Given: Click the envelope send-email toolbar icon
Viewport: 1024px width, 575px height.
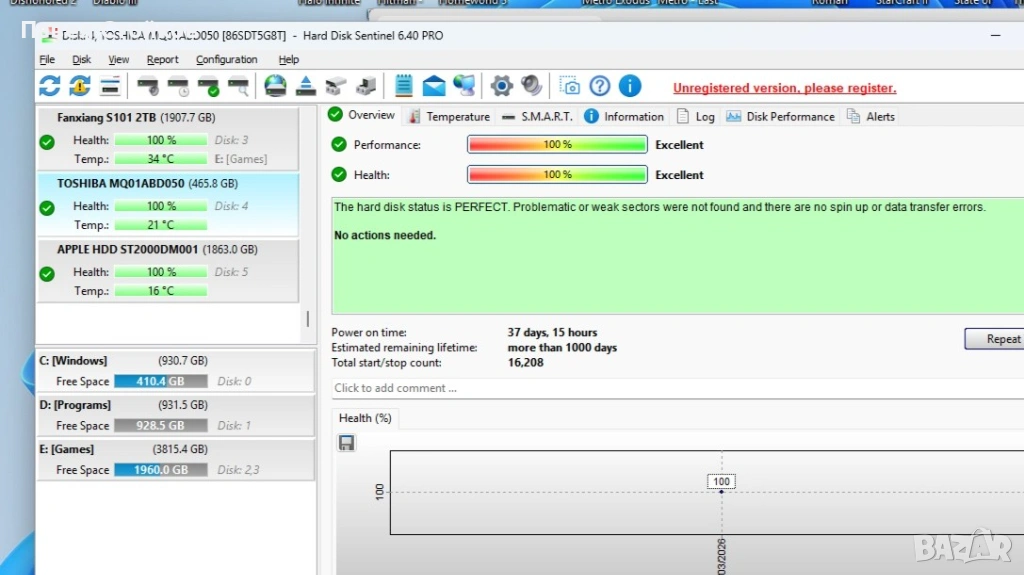Looking at the screenshot, I should [x=434, y=86].
